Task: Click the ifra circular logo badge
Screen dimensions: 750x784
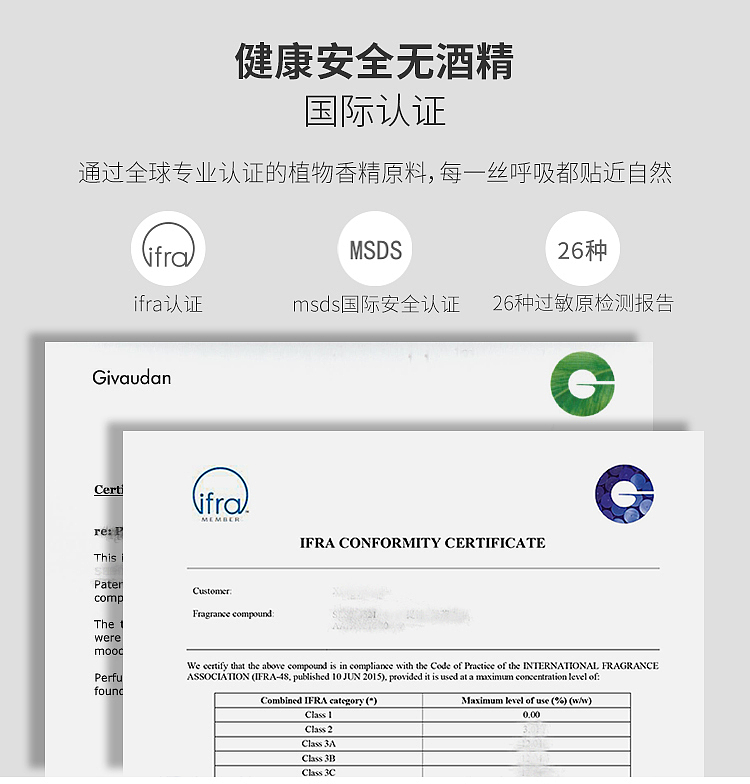Action: [x=168, y=248]
